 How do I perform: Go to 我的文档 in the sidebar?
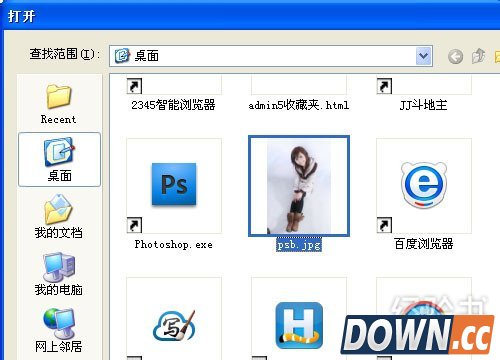[59, 217]
